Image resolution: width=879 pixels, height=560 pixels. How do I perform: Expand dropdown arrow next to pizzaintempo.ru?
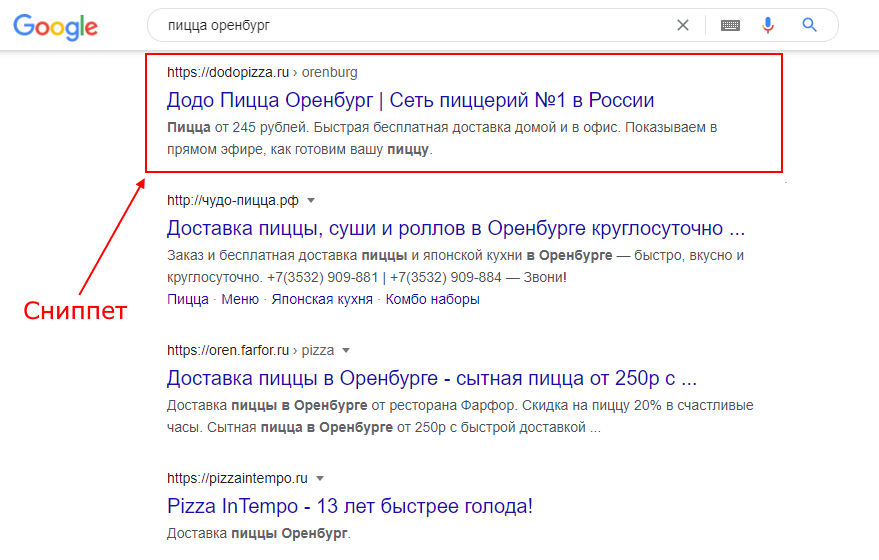(320, 478)
